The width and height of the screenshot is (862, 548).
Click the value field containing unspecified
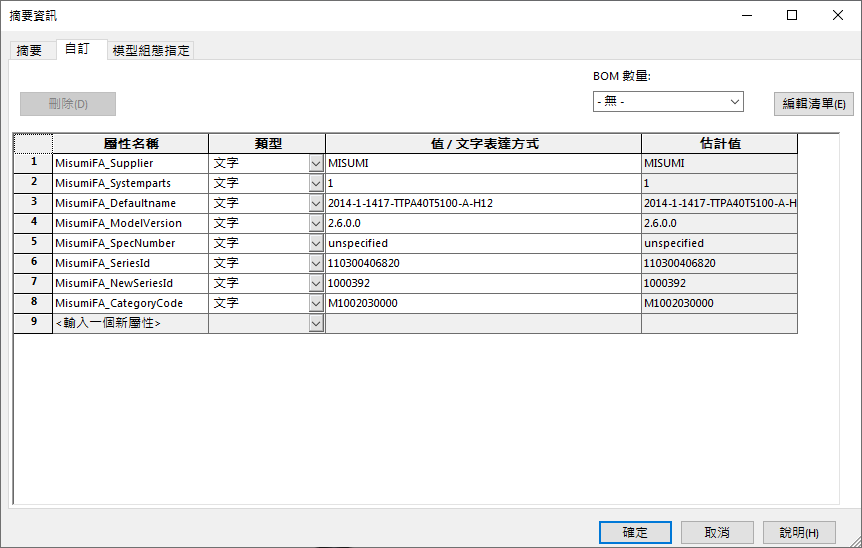(483, 243)
